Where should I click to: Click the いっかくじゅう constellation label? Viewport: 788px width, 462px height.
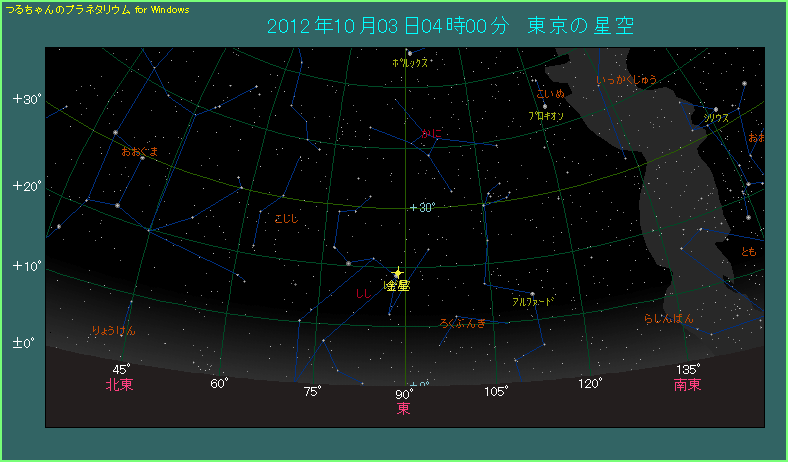[626, 80]
